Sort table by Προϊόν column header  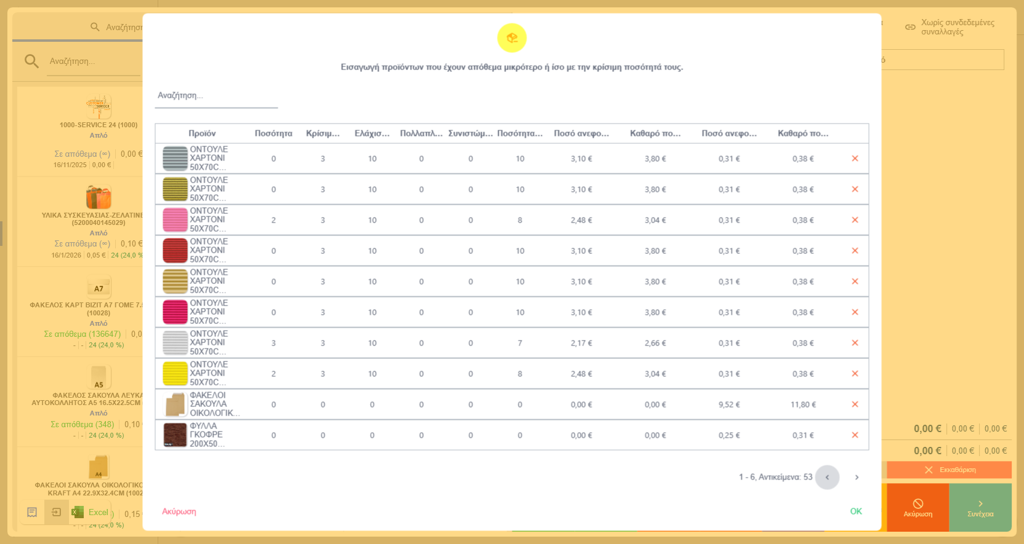pos(202,133)
